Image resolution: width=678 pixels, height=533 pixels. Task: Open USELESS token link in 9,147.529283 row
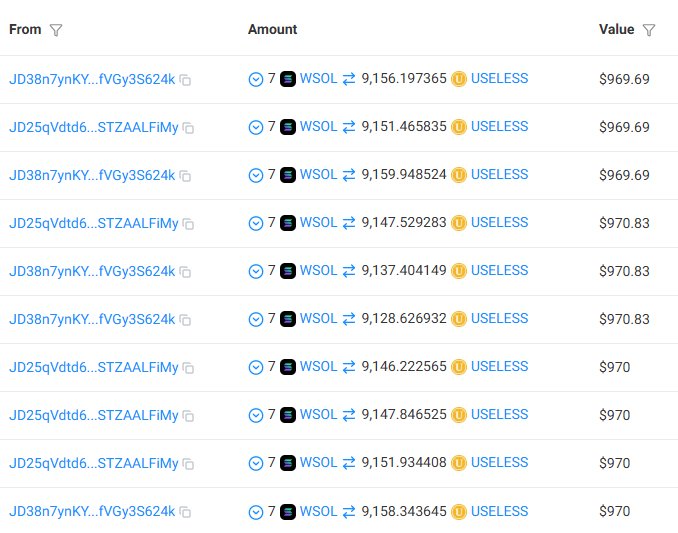(x=499, y=223)
